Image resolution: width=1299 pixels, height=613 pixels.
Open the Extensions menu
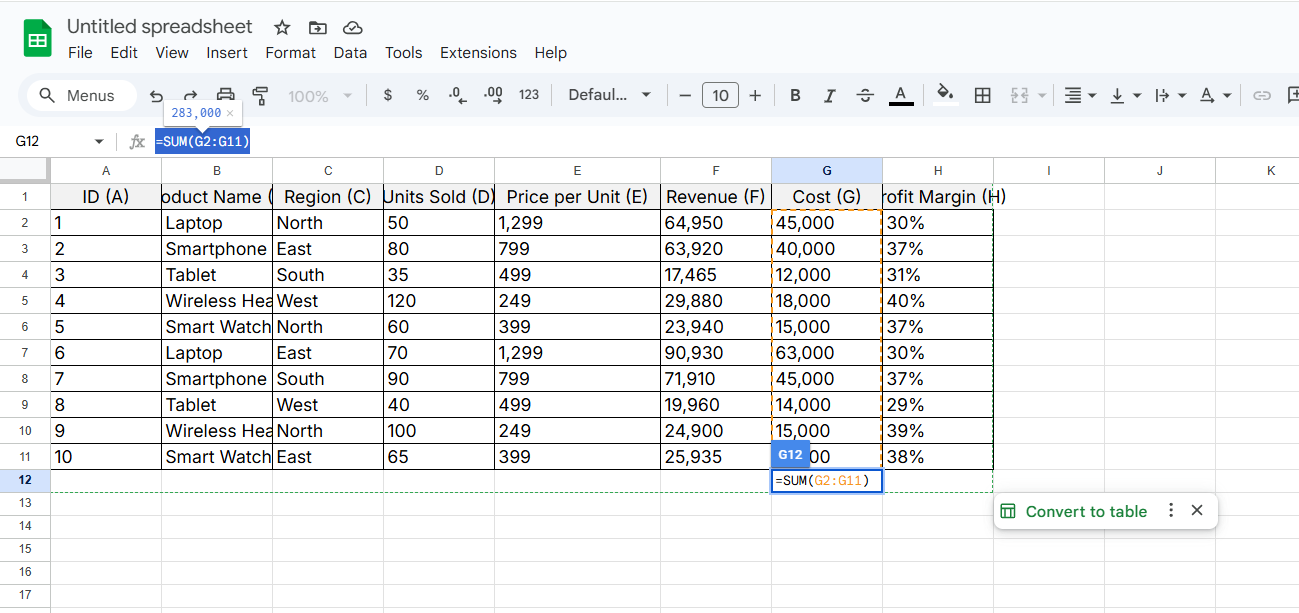[x=478, y=53]
